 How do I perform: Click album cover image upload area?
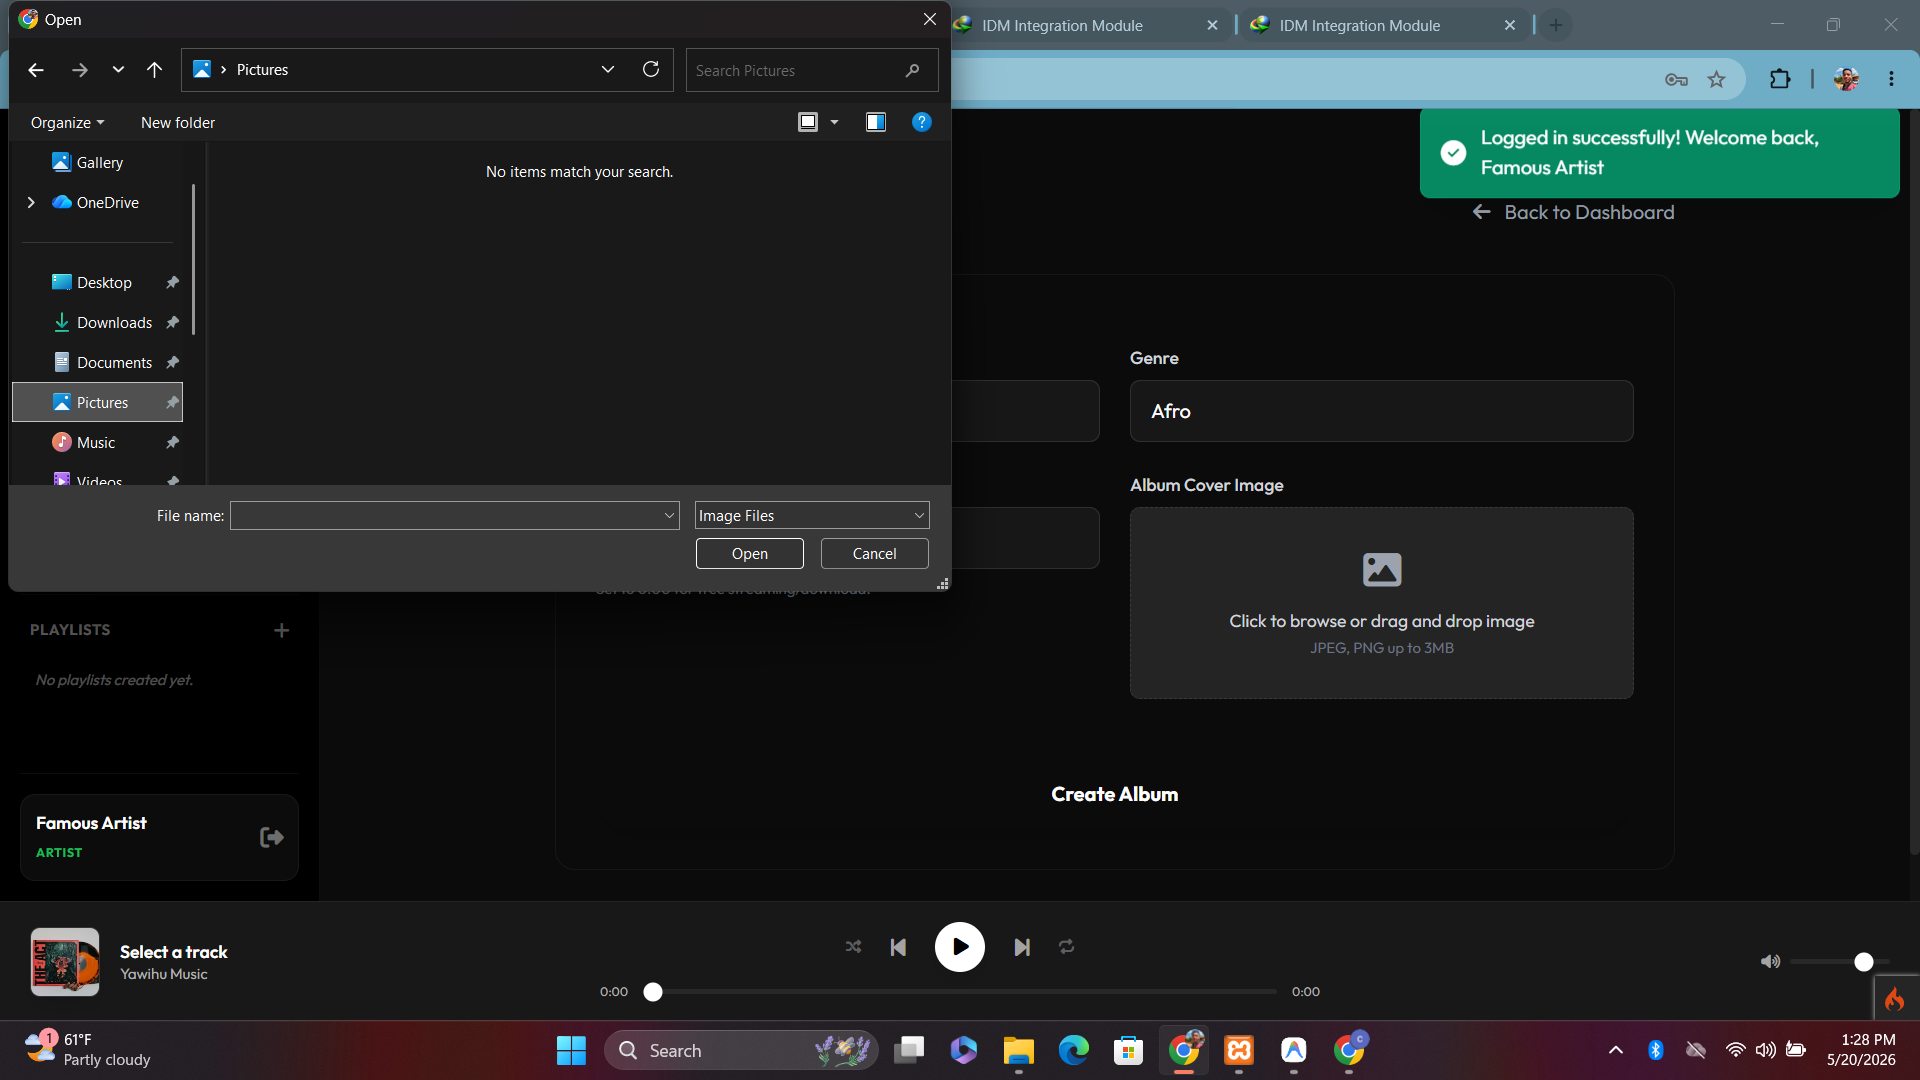(1381, 603)
